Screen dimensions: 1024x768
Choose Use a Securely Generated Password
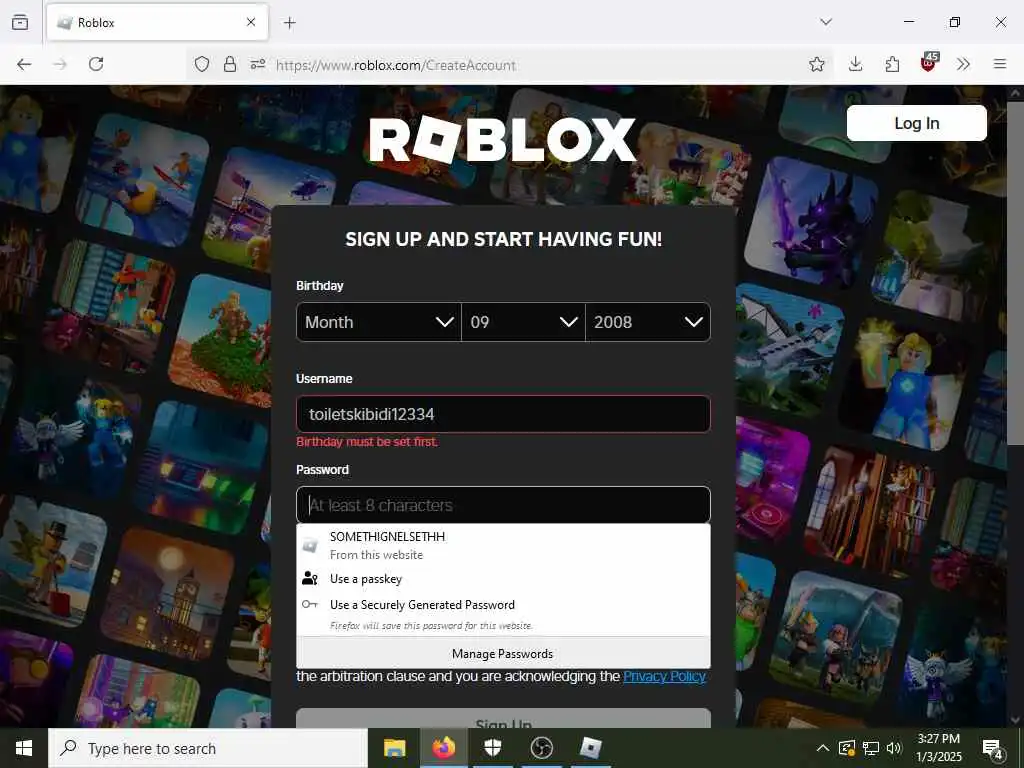pos(503,613)
